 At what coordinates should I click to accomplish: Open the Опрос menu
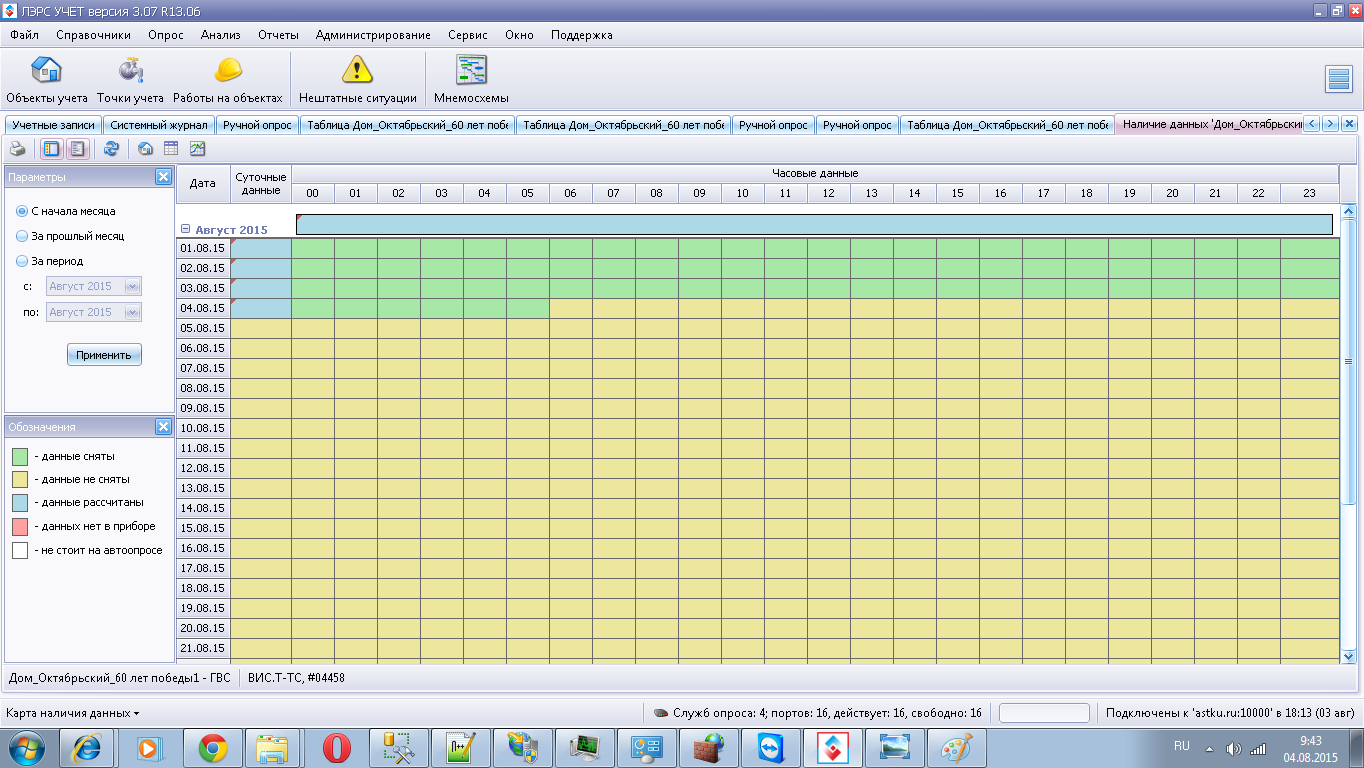166,35
